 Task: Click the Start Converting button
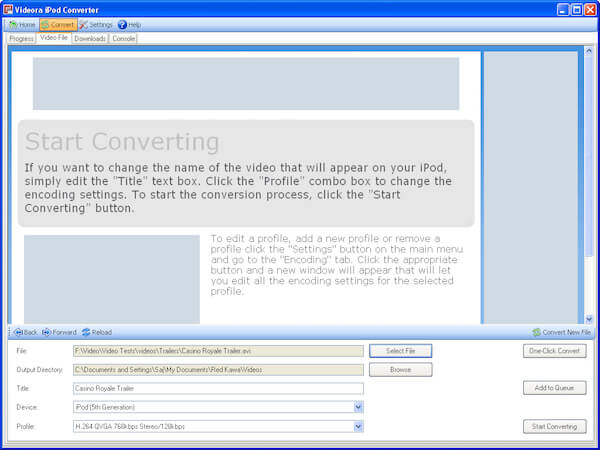pos(554,426)
